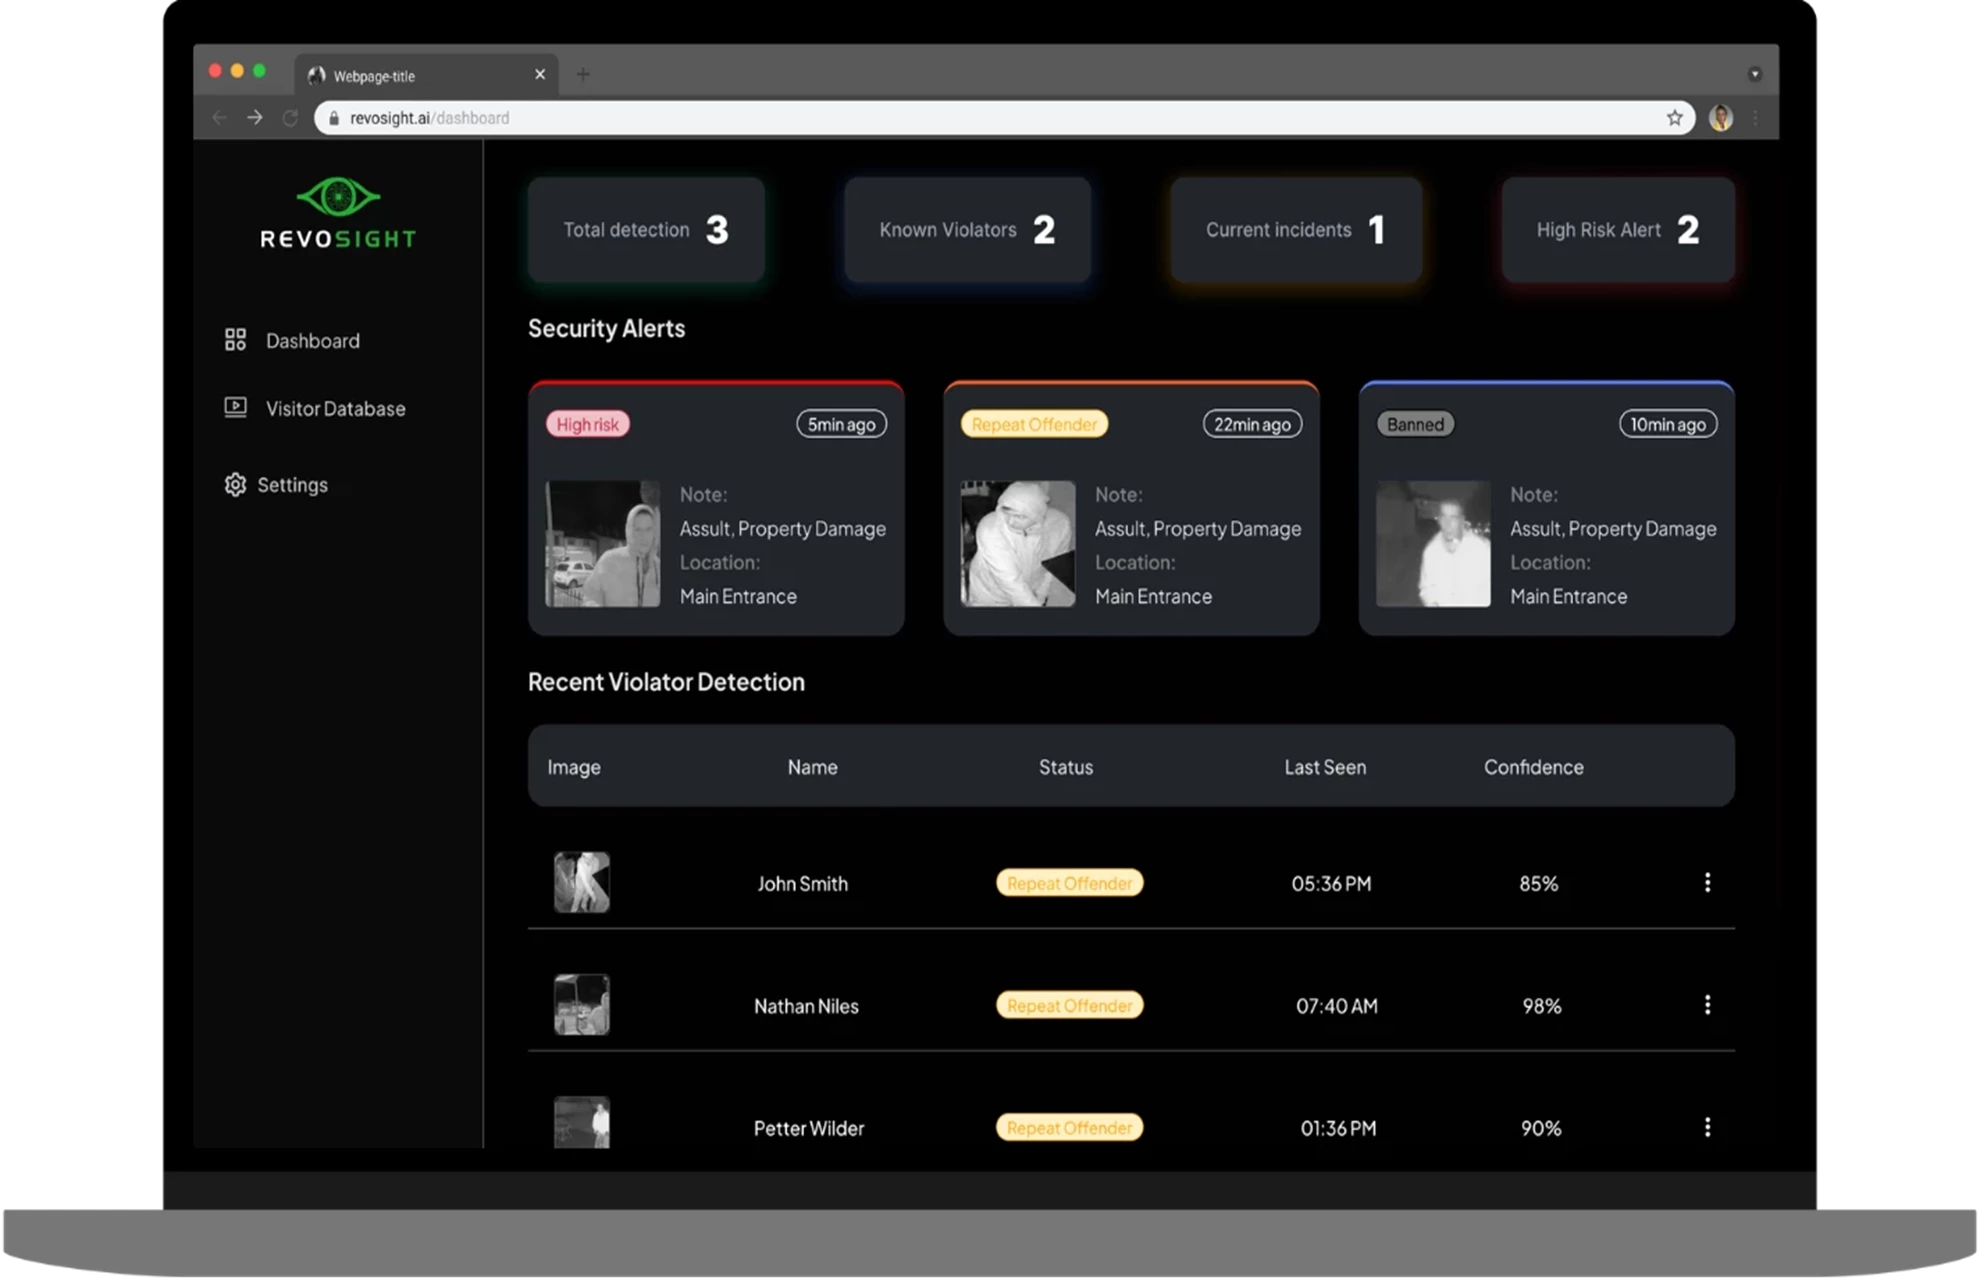Viewport: 1980px width, 1280px height.
Task: Open the browser profile avatar menu
Action: pos(1720,117)
